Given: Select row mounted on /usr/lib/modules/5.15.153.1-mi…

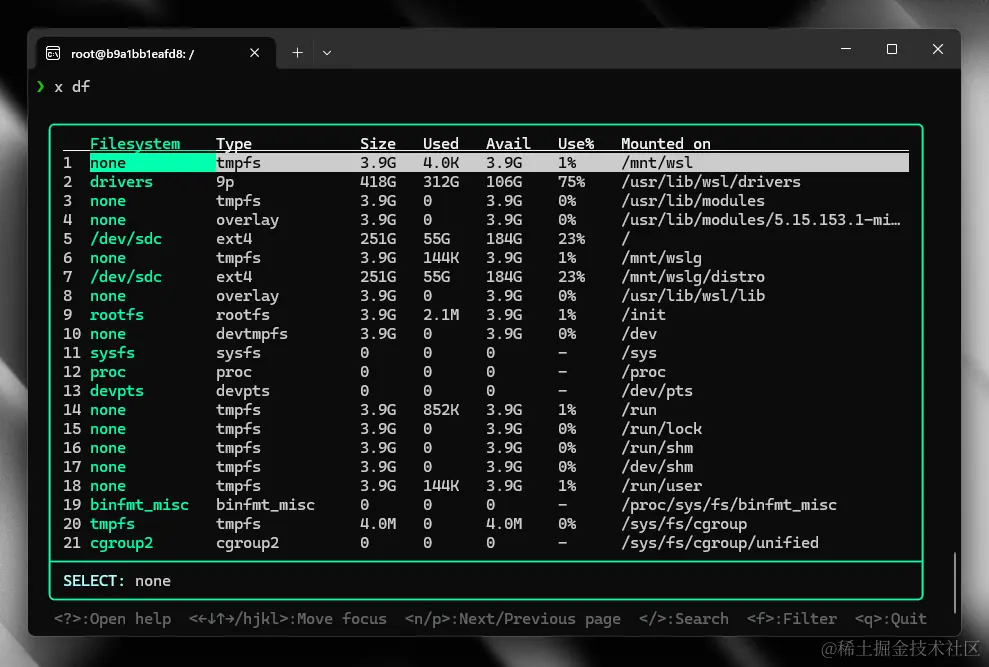Looking at the screenshot, I should point(486,220).
